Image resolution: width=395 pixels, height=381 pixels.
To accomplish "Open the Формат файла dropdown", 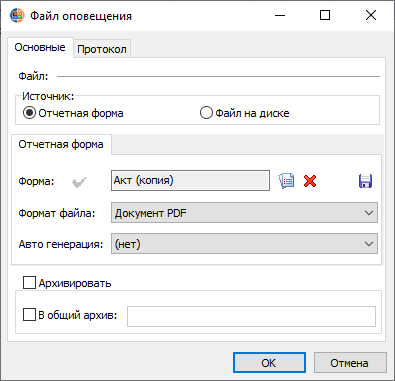I will click(x=244, y=213).
